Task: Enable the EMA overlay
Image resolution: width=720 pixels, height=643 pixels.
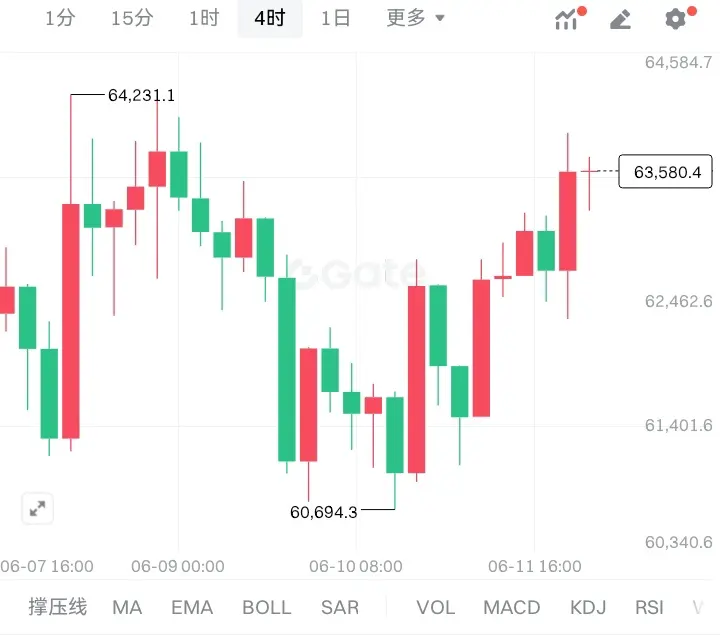Action: 192,608
